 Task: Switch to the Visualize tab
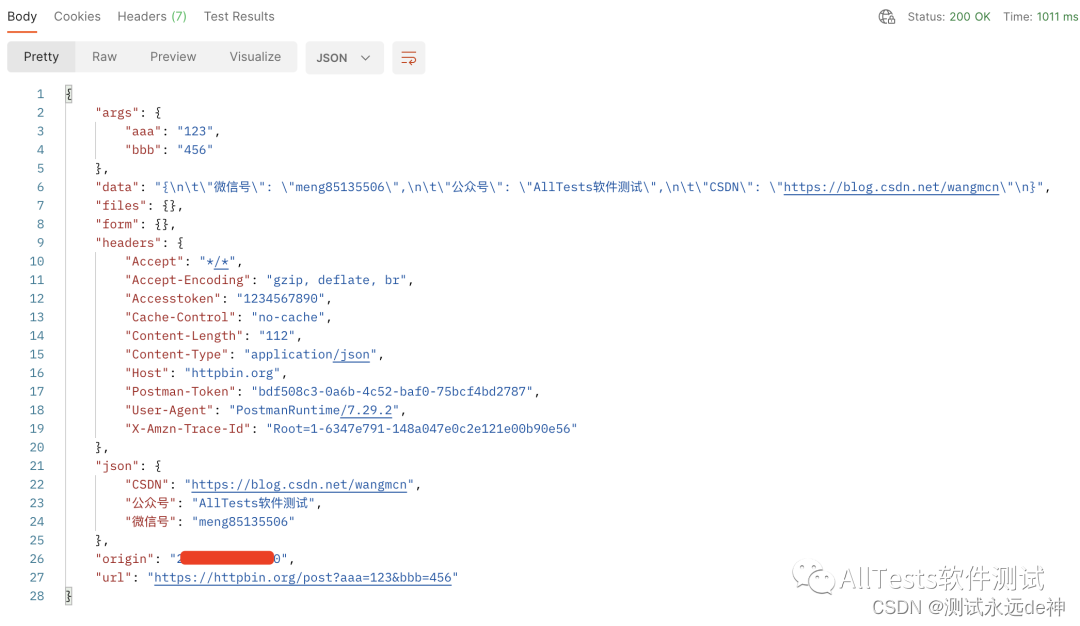(255, 57)
